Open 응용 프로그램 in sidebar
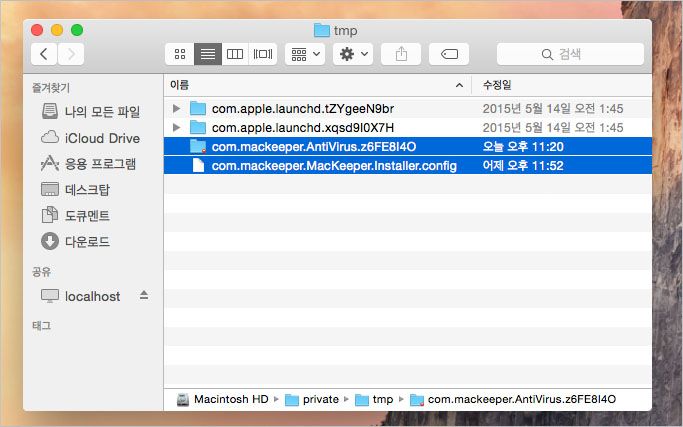Viewport: 683px width, 427px height. [x=88, y=164]
